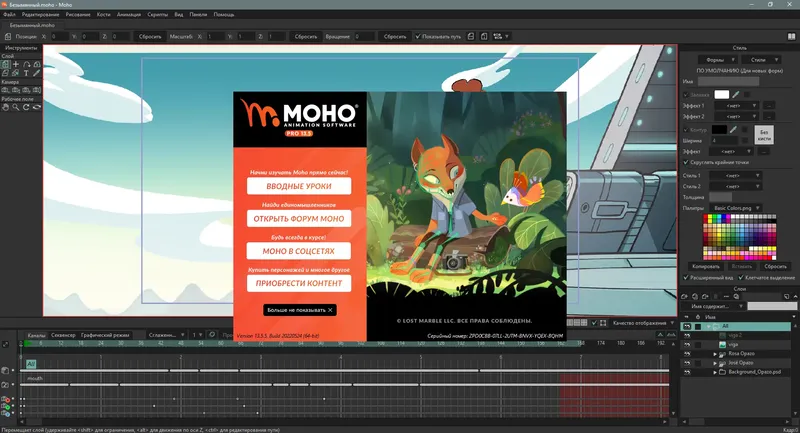Image resolution: width=800 pixels, height=433 pixels.
Task: Select the Eyedropper tool in Layer tools
Action: 36,73
